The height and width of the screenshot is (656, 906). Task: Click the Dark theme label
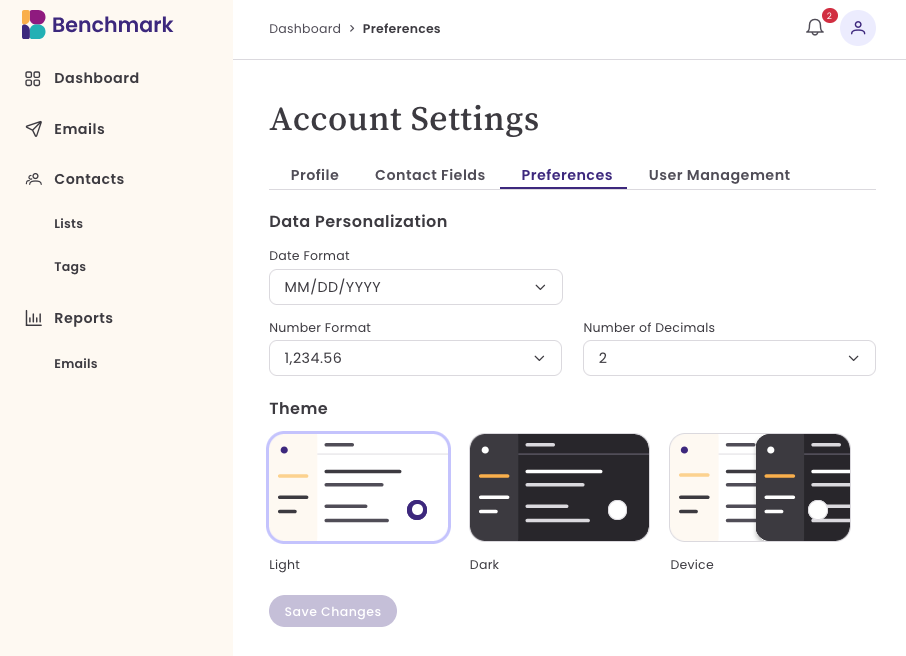[484, 565]
